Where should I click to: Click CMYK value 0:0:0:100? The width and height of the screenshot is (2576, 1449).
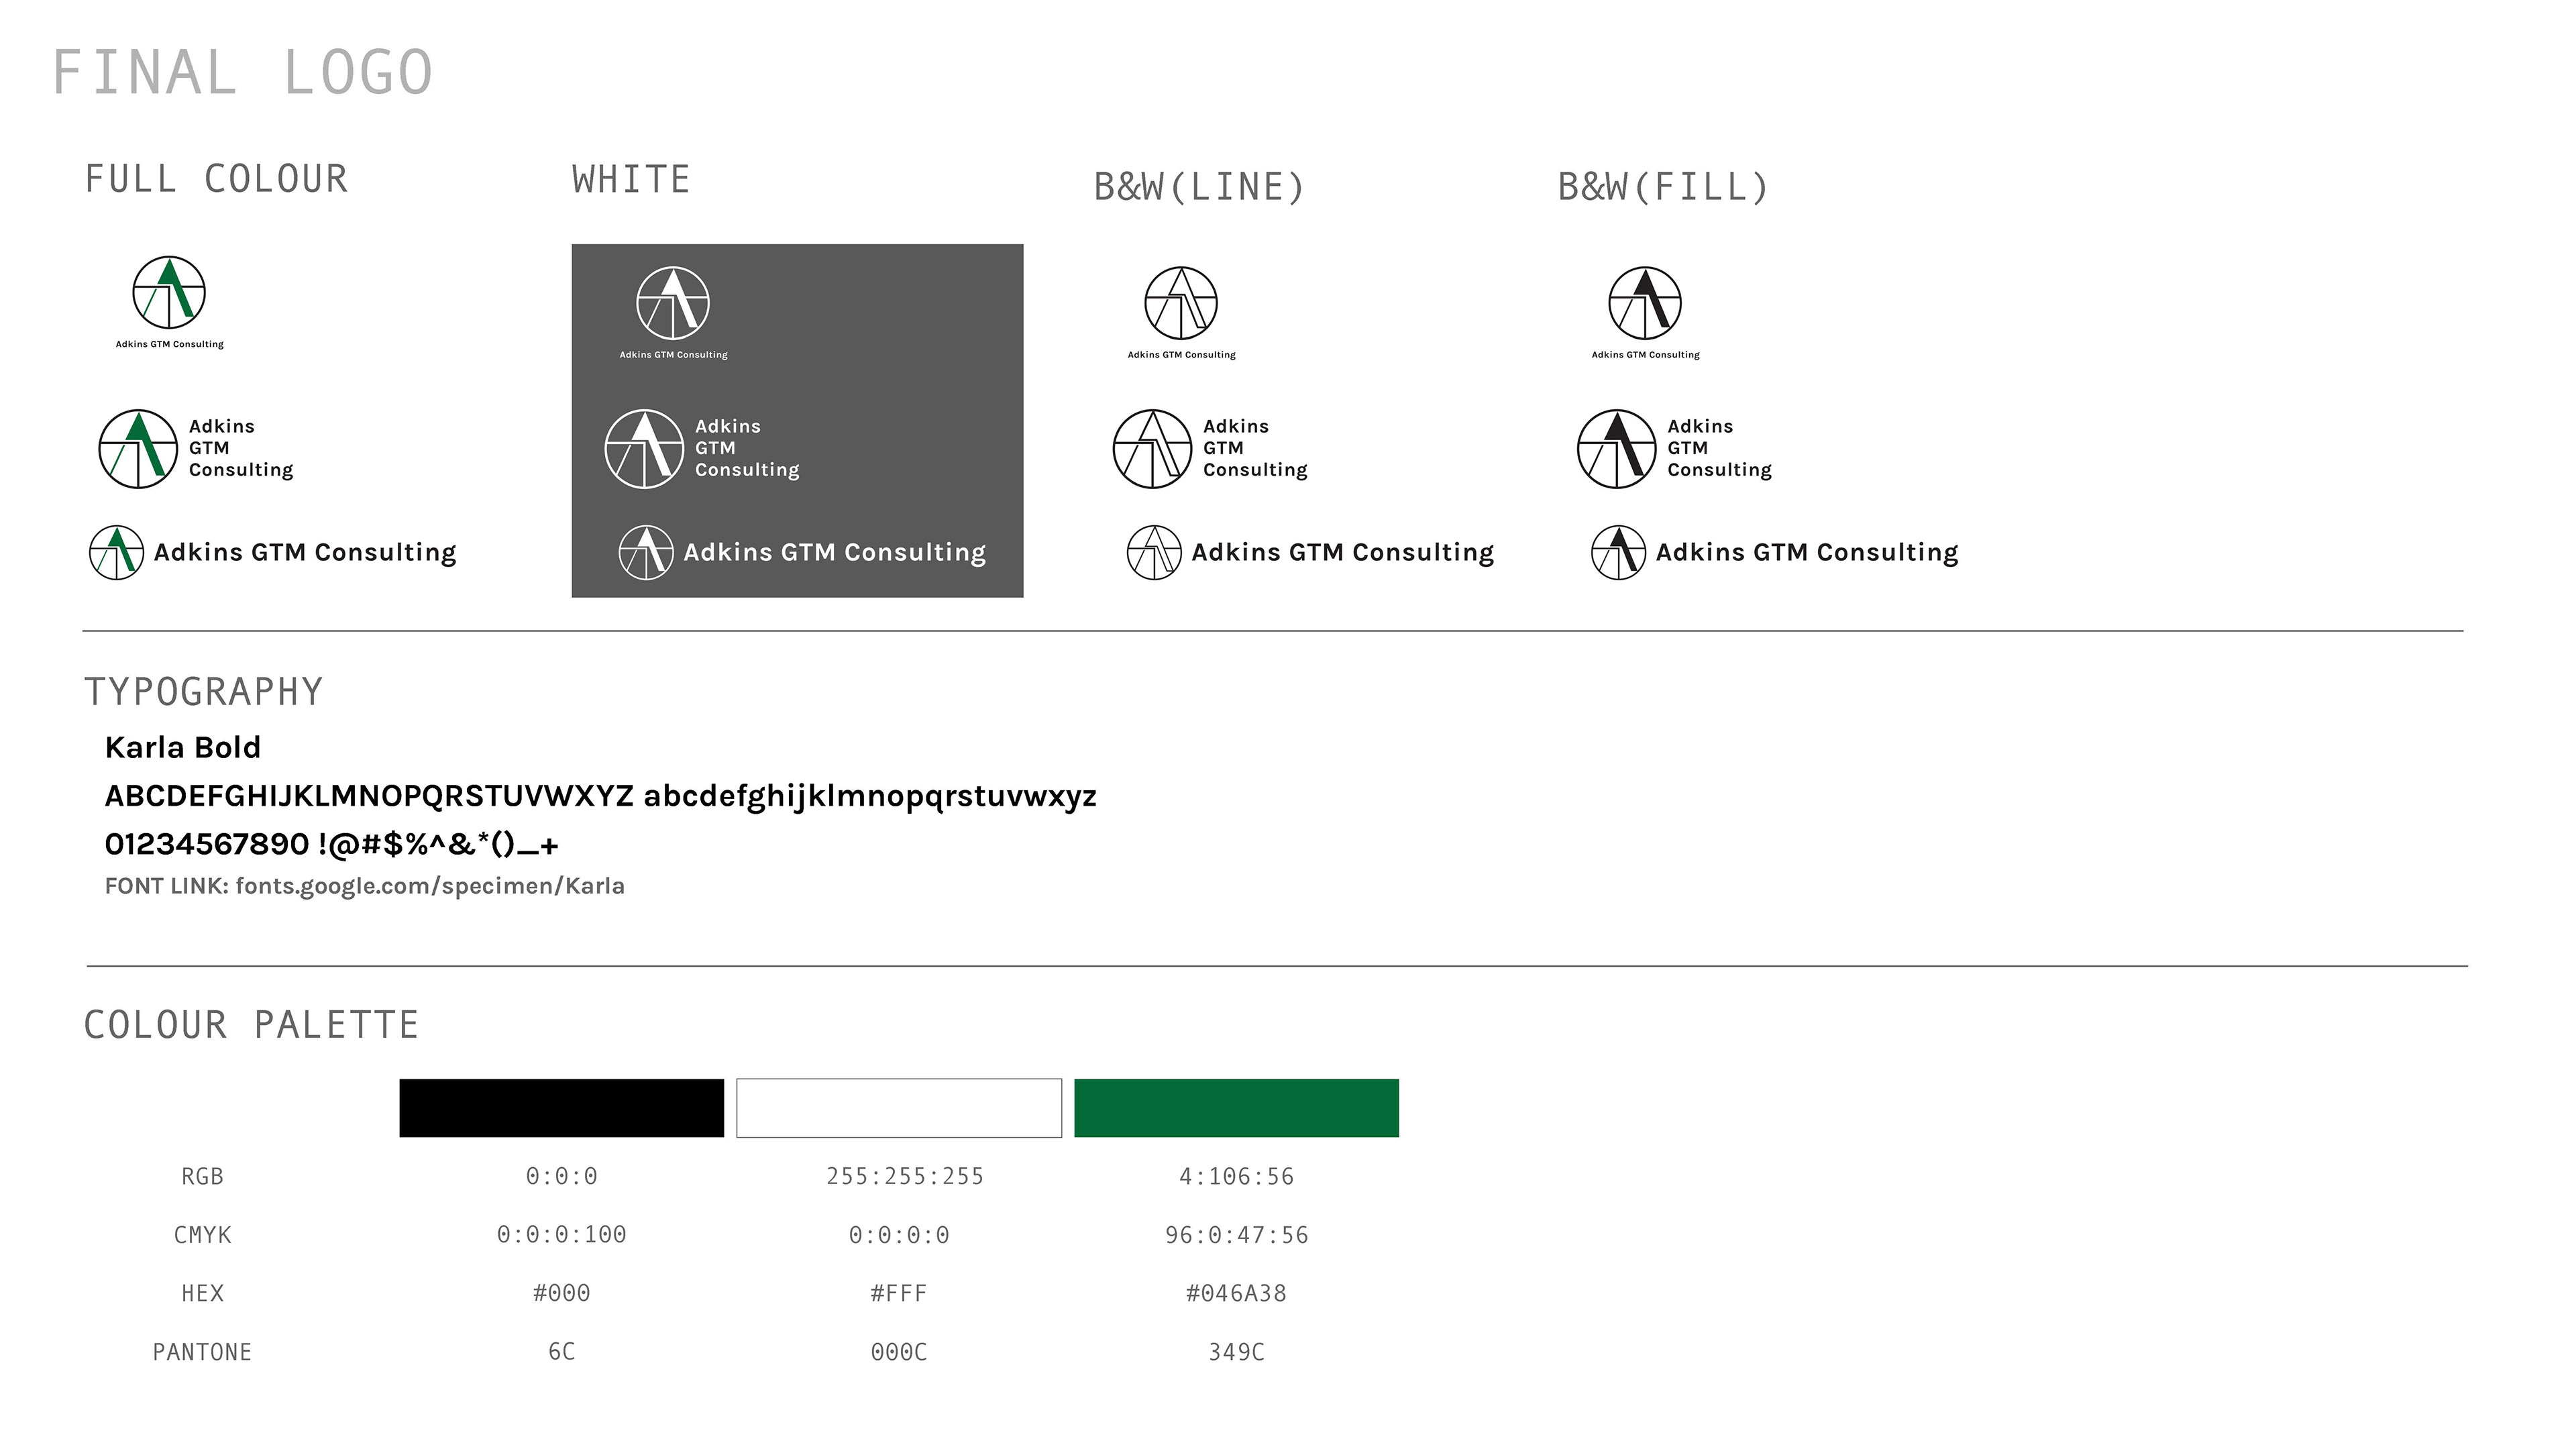(x=562, y=1235)
